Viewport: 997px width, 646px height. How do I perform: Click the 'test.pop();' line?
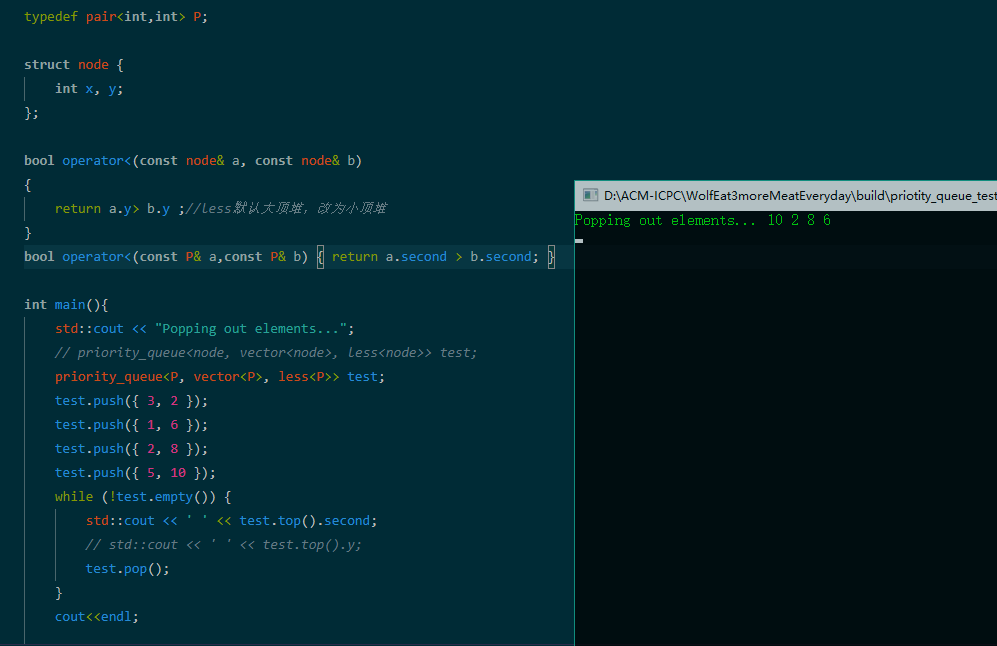click(127, 569)
